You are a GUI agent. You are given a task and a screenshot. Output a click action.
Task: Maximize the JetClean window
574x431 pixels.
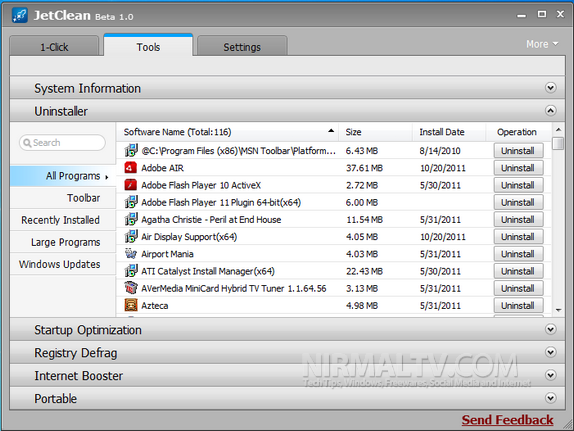pos(541,14)
